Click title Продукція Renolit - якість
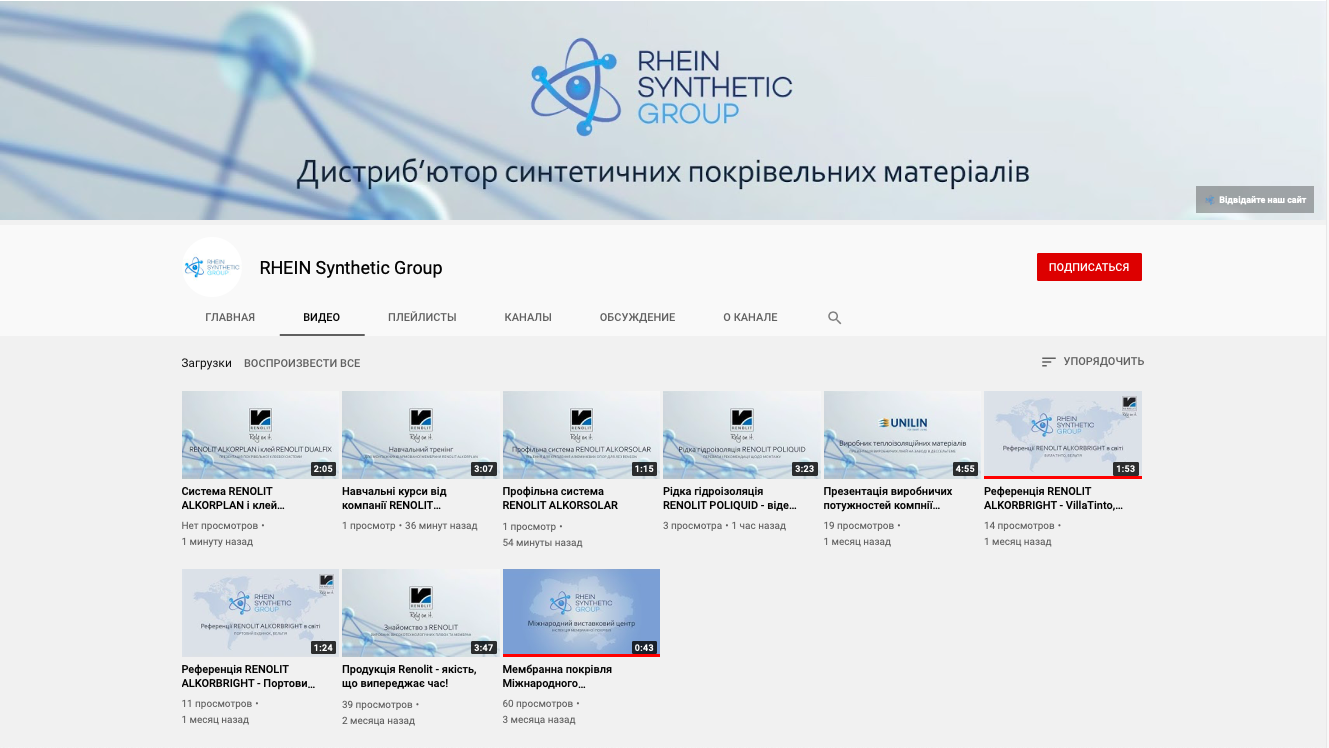The width and height of the screenshot is (1329, 748). point(409,676)
